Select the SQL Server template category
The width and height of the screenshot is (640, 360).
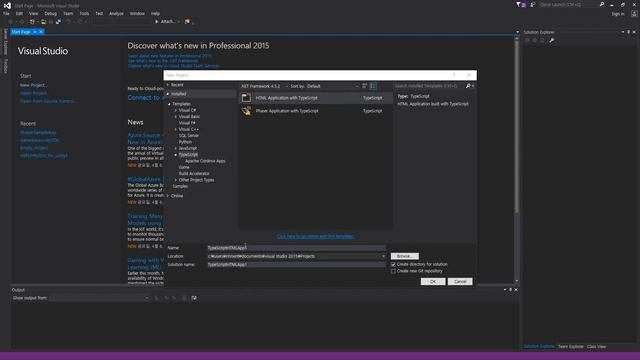coord(189,136)
